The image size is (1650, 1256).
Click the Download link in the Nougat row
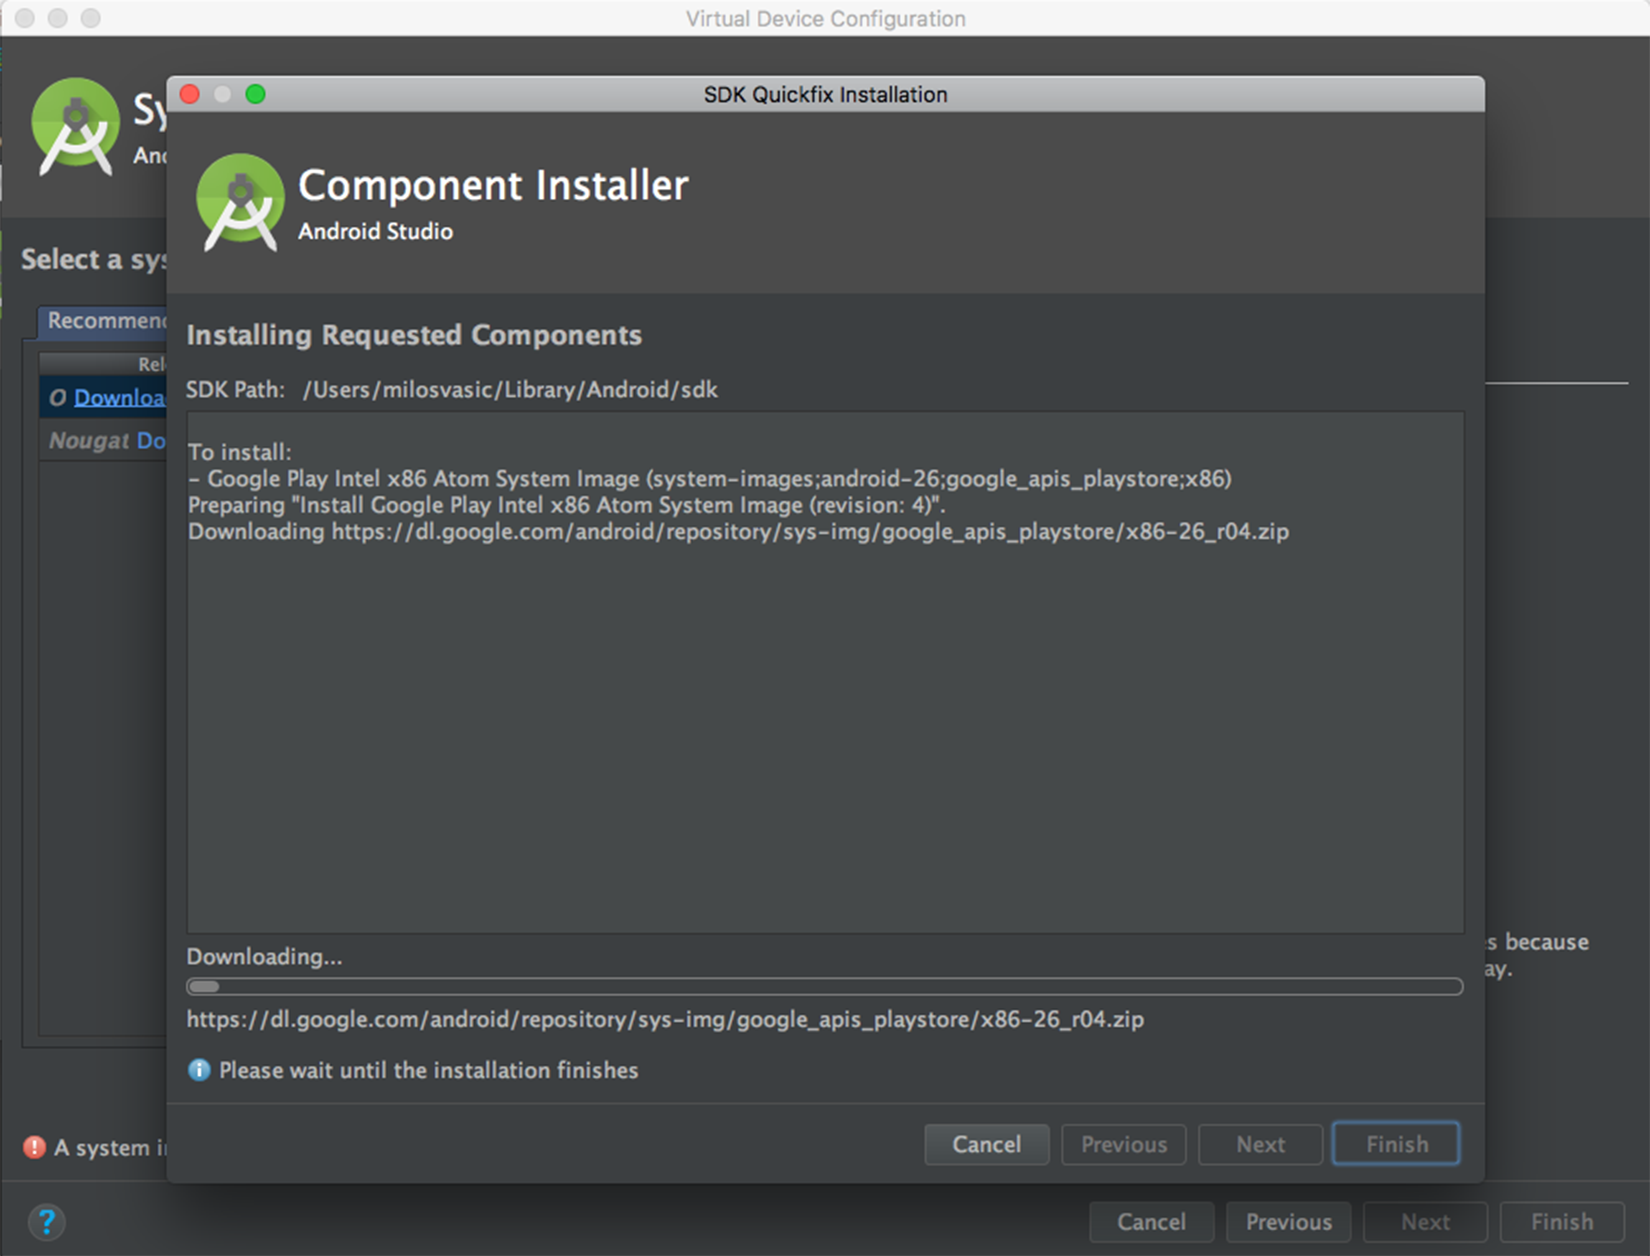pos(151,440)
